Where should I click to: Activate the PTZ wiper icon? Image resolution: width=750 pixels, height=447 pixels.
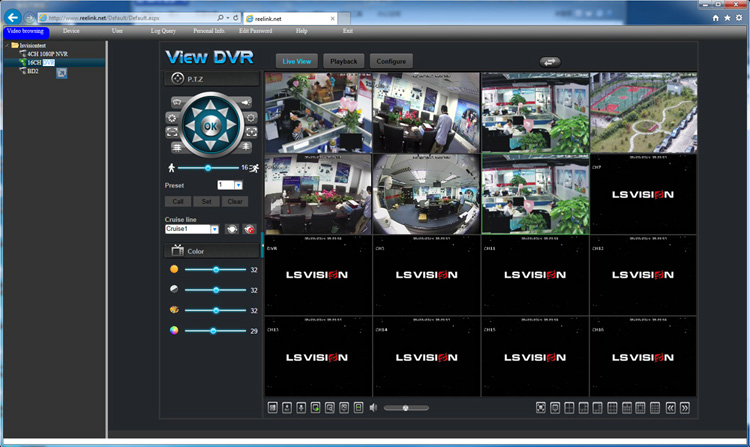point(177,102)
